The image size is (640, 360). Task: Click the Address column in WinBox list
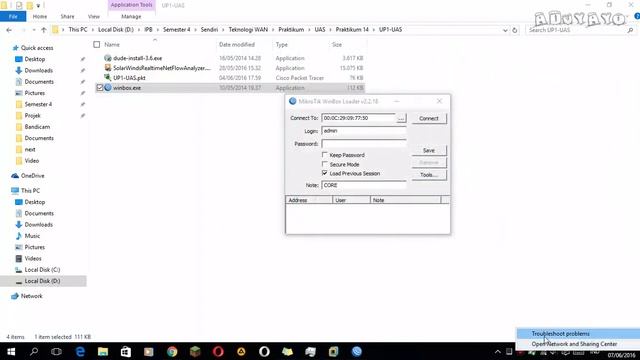tap(309, 200)
